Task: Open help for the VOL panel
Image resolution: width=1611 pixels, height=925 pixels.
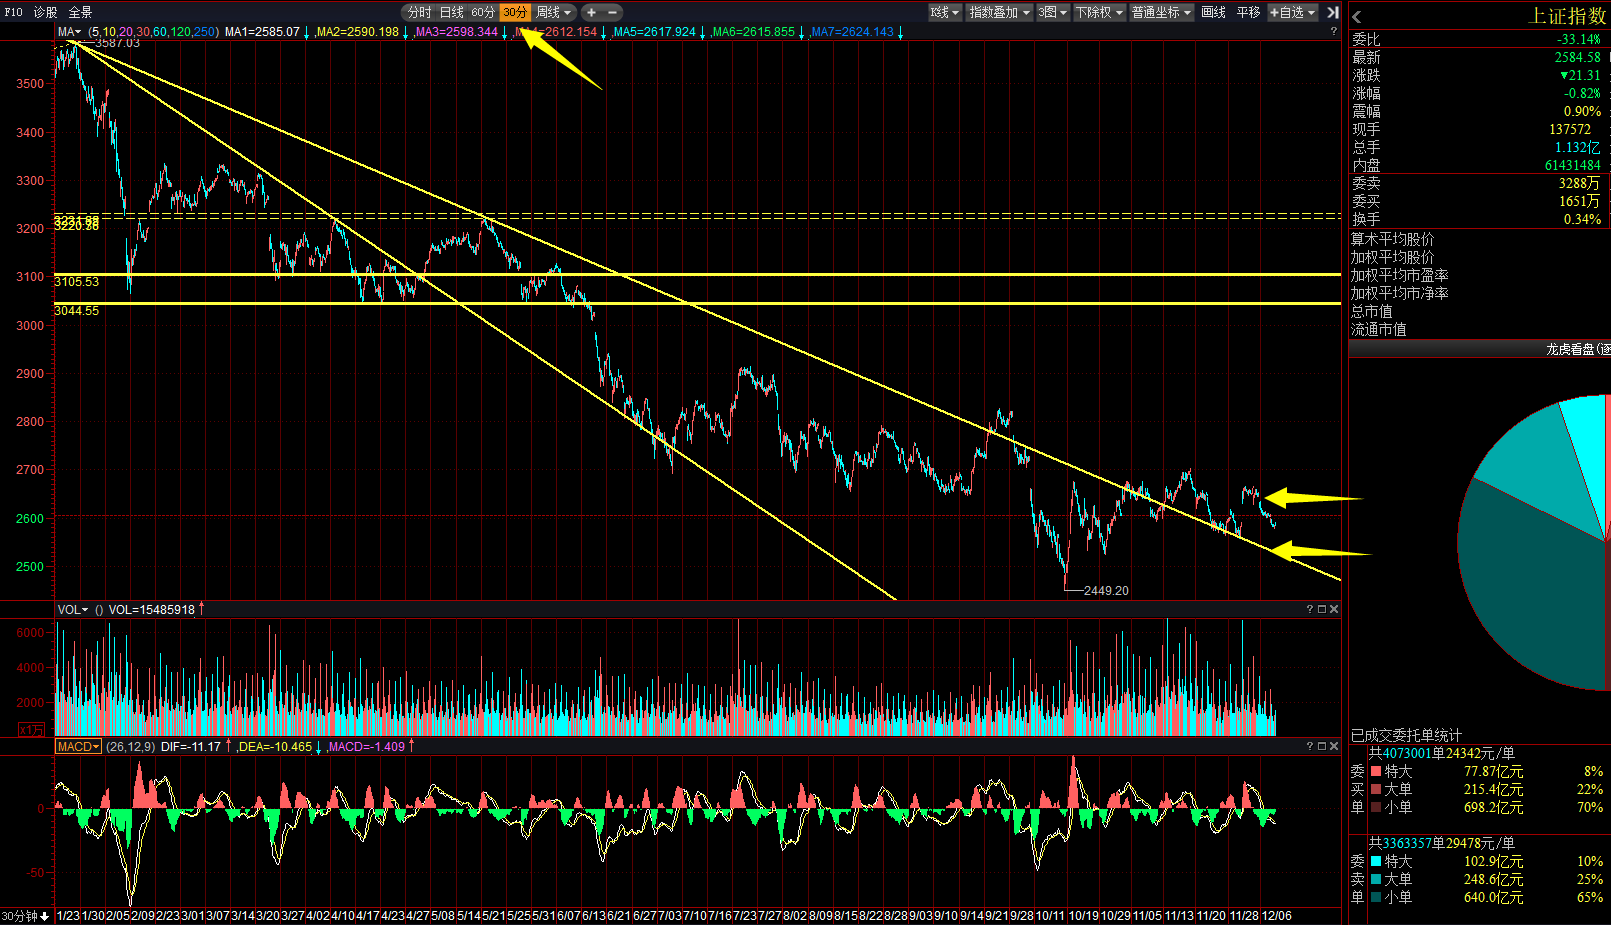Action: 1309,609
